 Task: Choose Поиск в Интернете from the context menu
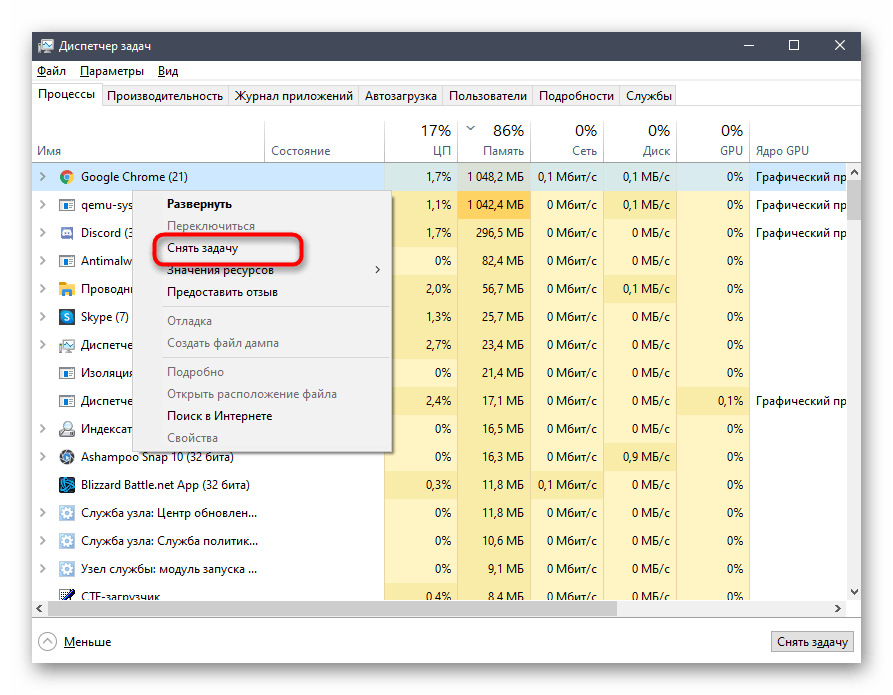[219, 416]
